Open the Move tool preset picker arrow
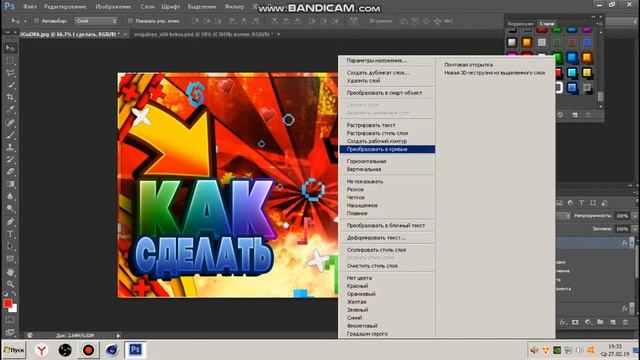This screenshot has width=640, height=360. (x=25, y=21)
